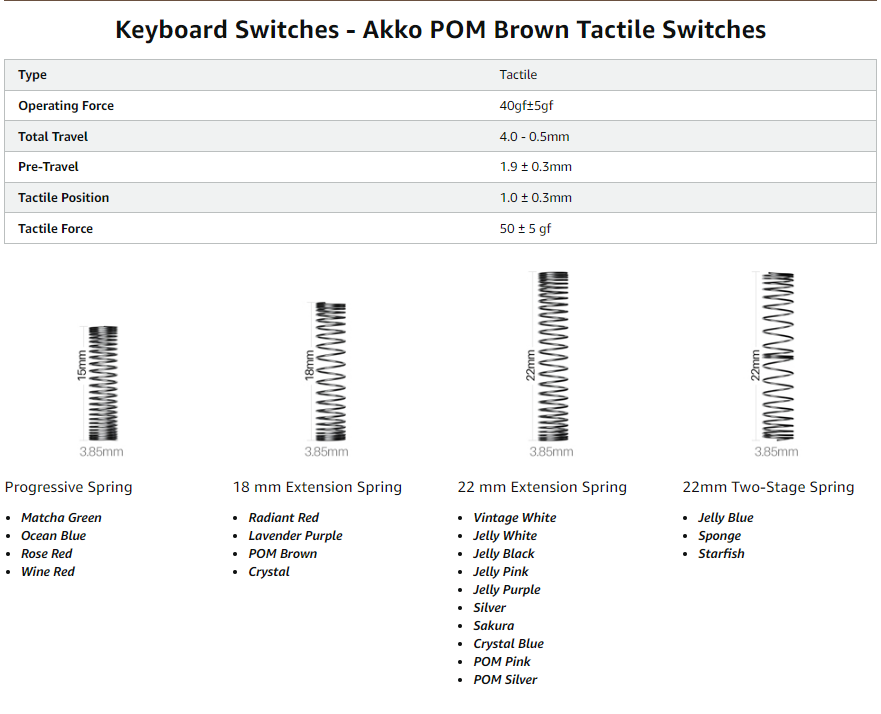The image size is (881, 714).
Task: Click the 22mm extension spring image
Action: pos(551,364)
